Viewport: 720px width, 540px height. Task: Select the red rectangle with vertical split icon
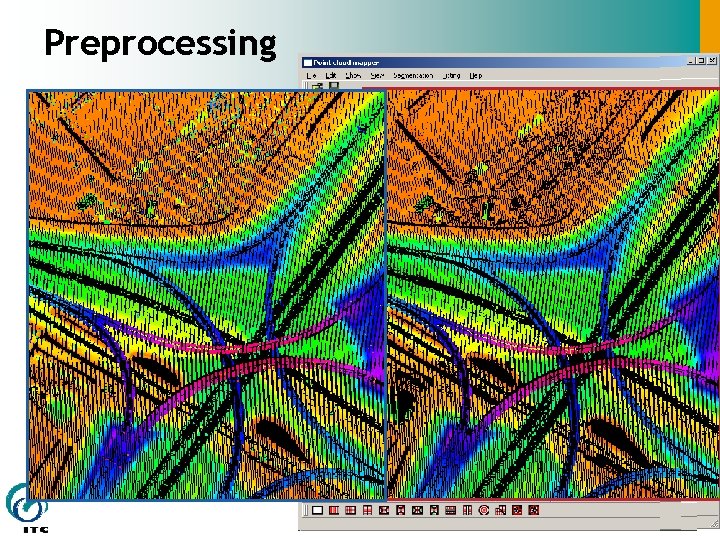[334, 510]
